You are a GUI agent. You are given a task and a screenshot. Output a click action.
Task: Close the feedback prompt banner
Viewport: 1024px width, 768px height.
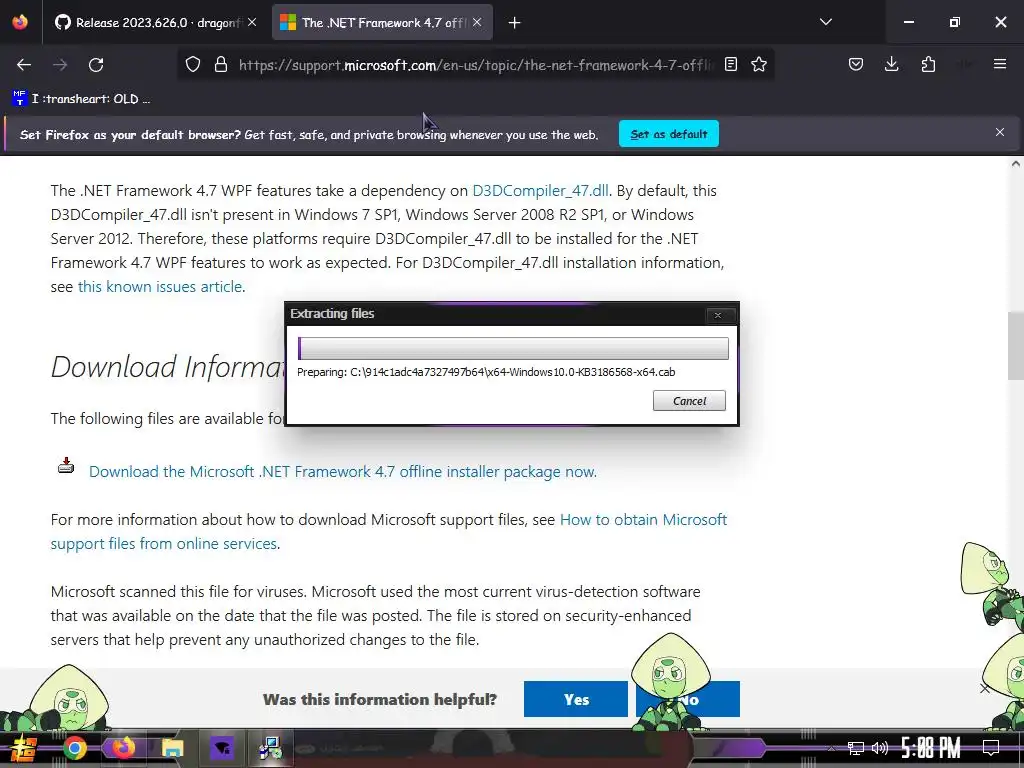(x=985, y=689)
